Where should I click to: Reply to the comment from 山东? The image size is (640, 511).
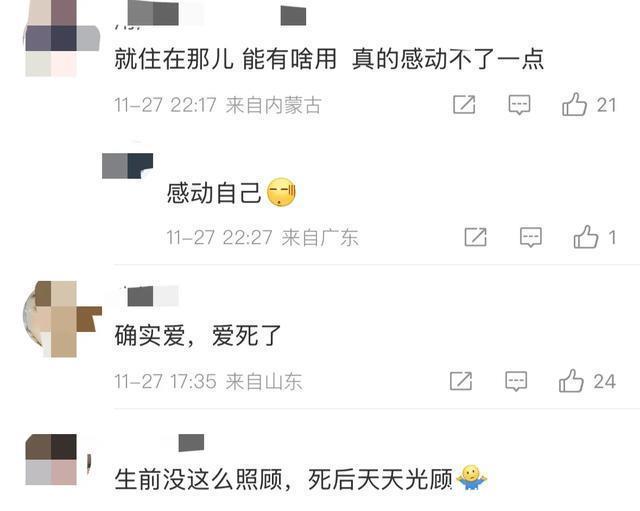[516, 381]
